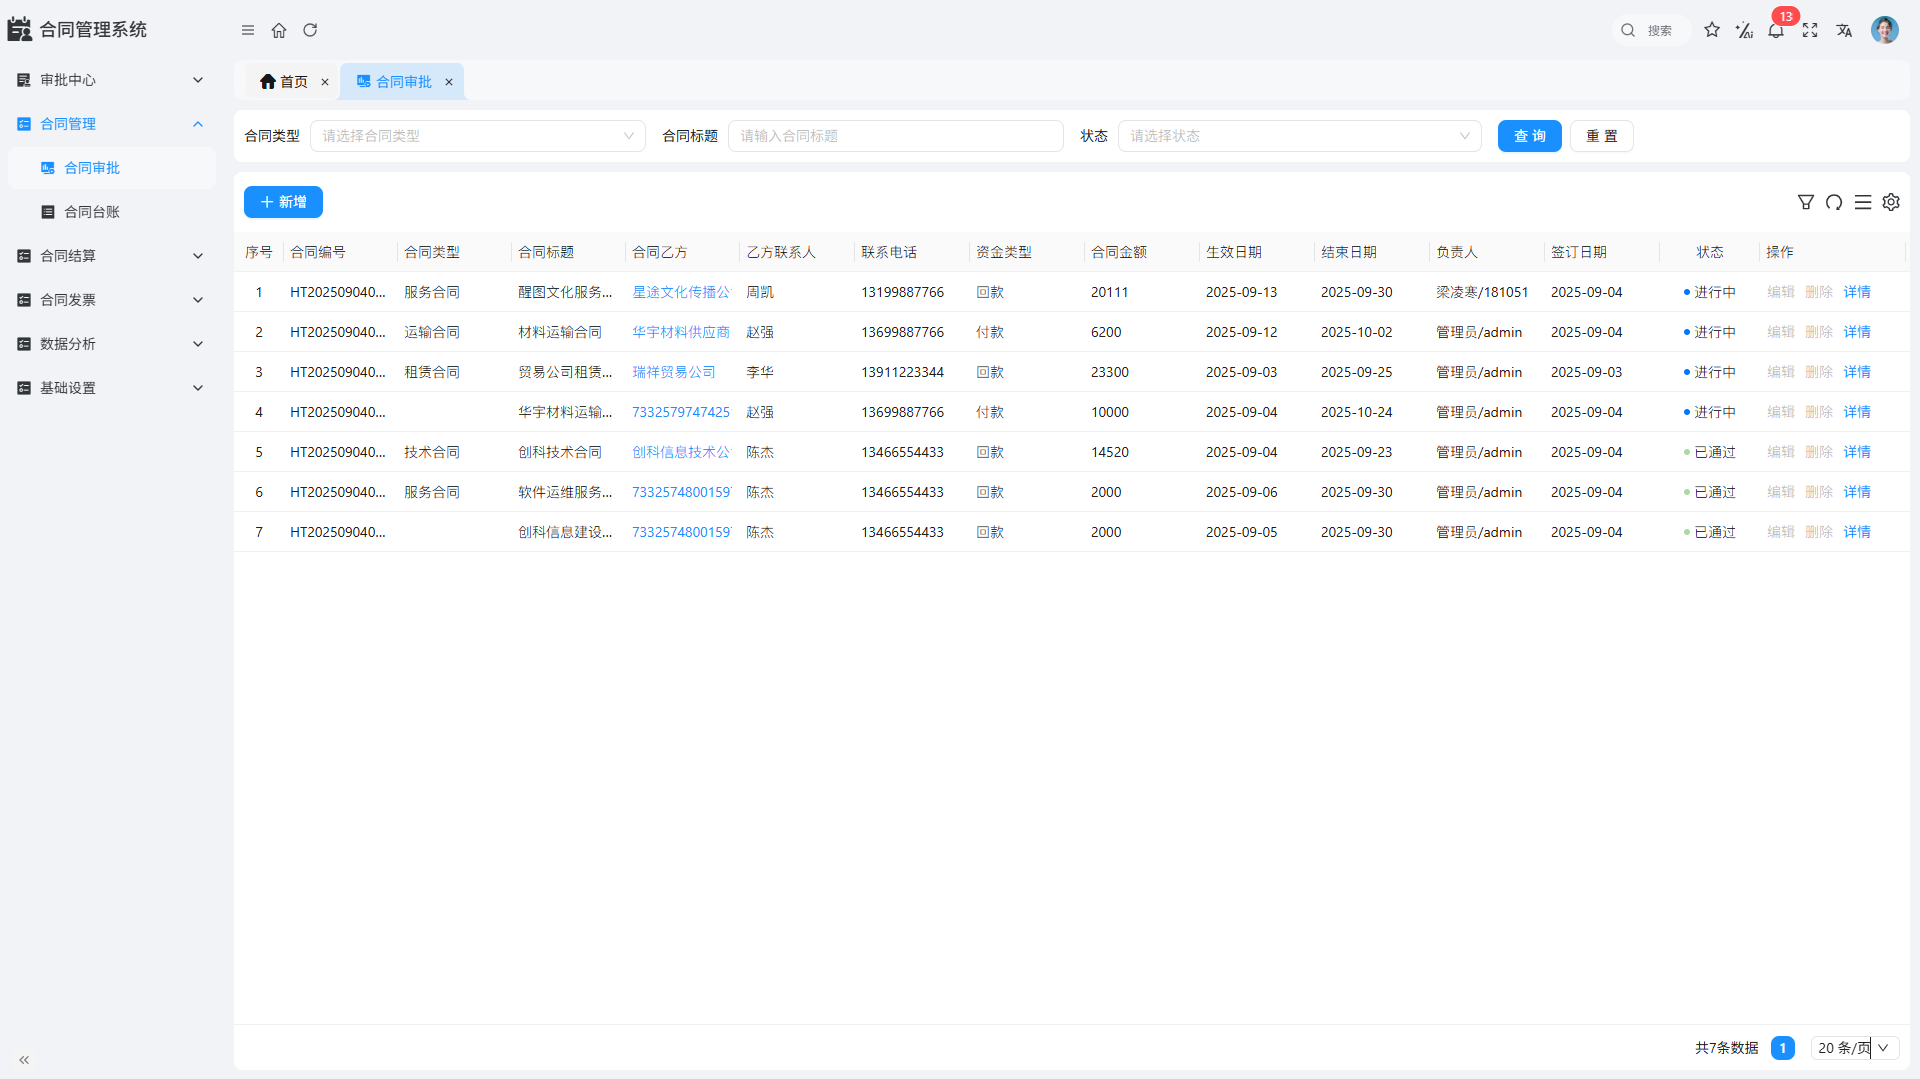This screenshot has height=1079, width=1920.
Task: Open table column settings gear icon
Action: (1891, 203)
